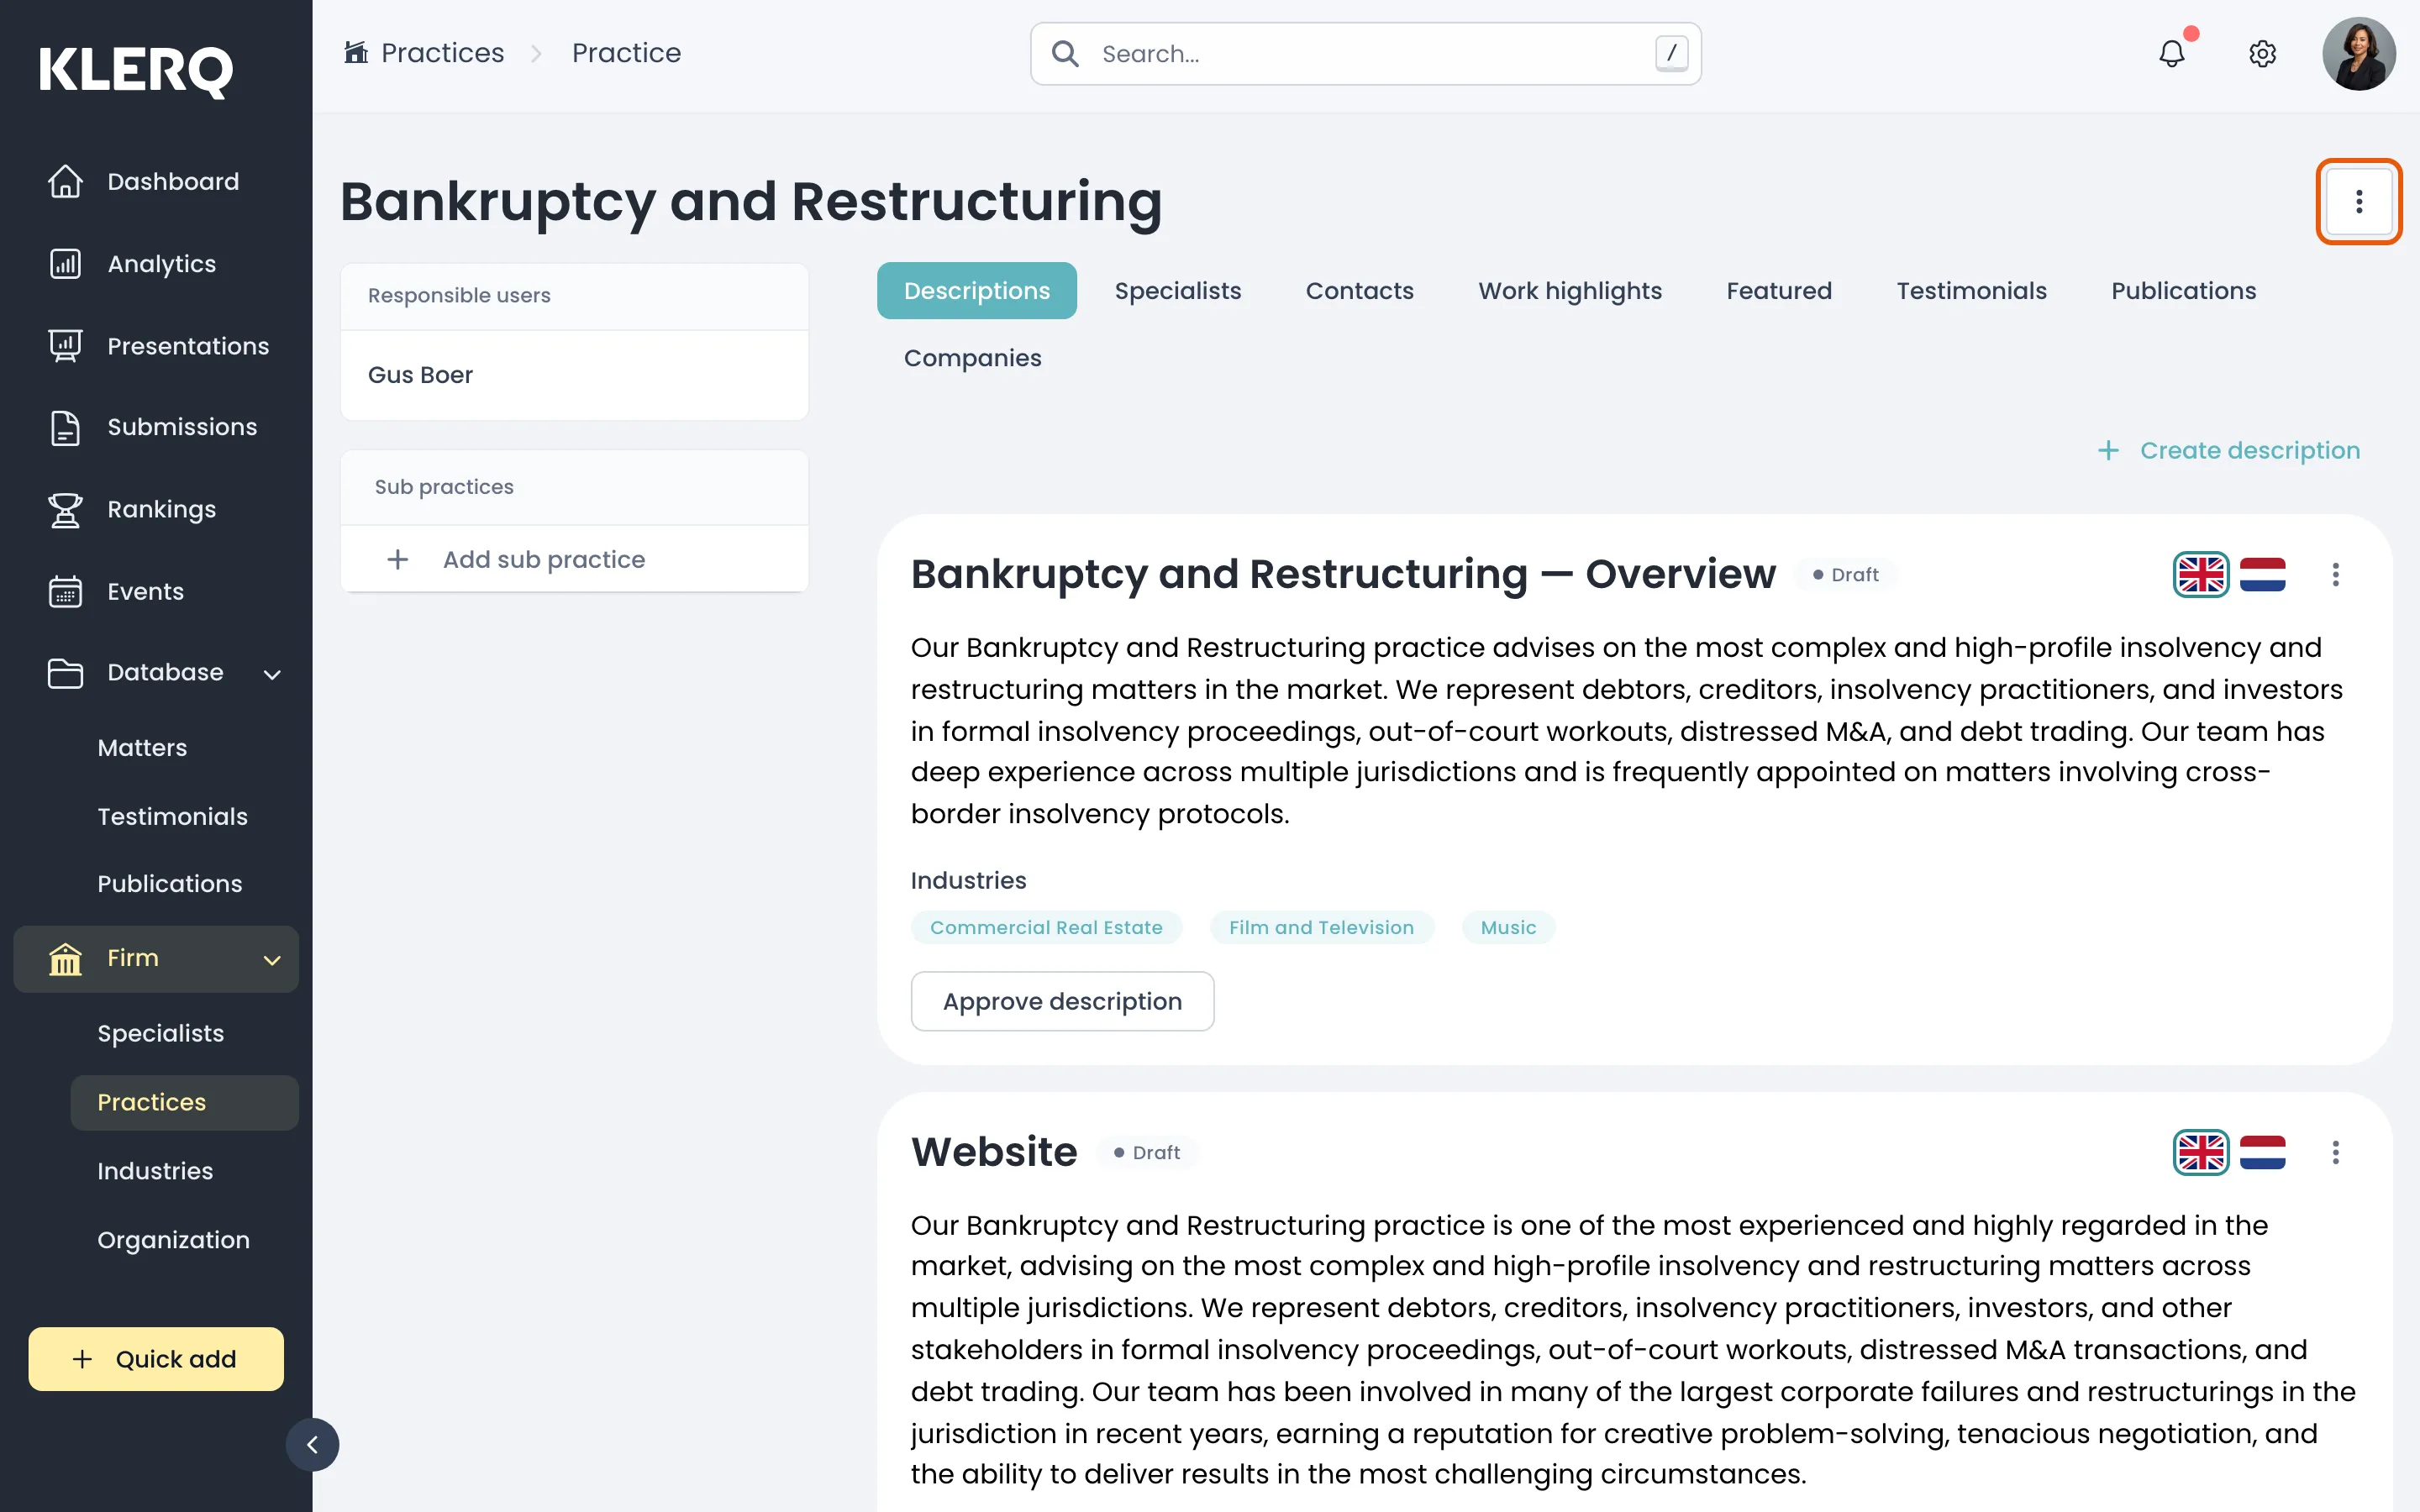Viewport: 2420px width, 1512px height.
Task: Click the Database folder icon
Action: (65, 673)
